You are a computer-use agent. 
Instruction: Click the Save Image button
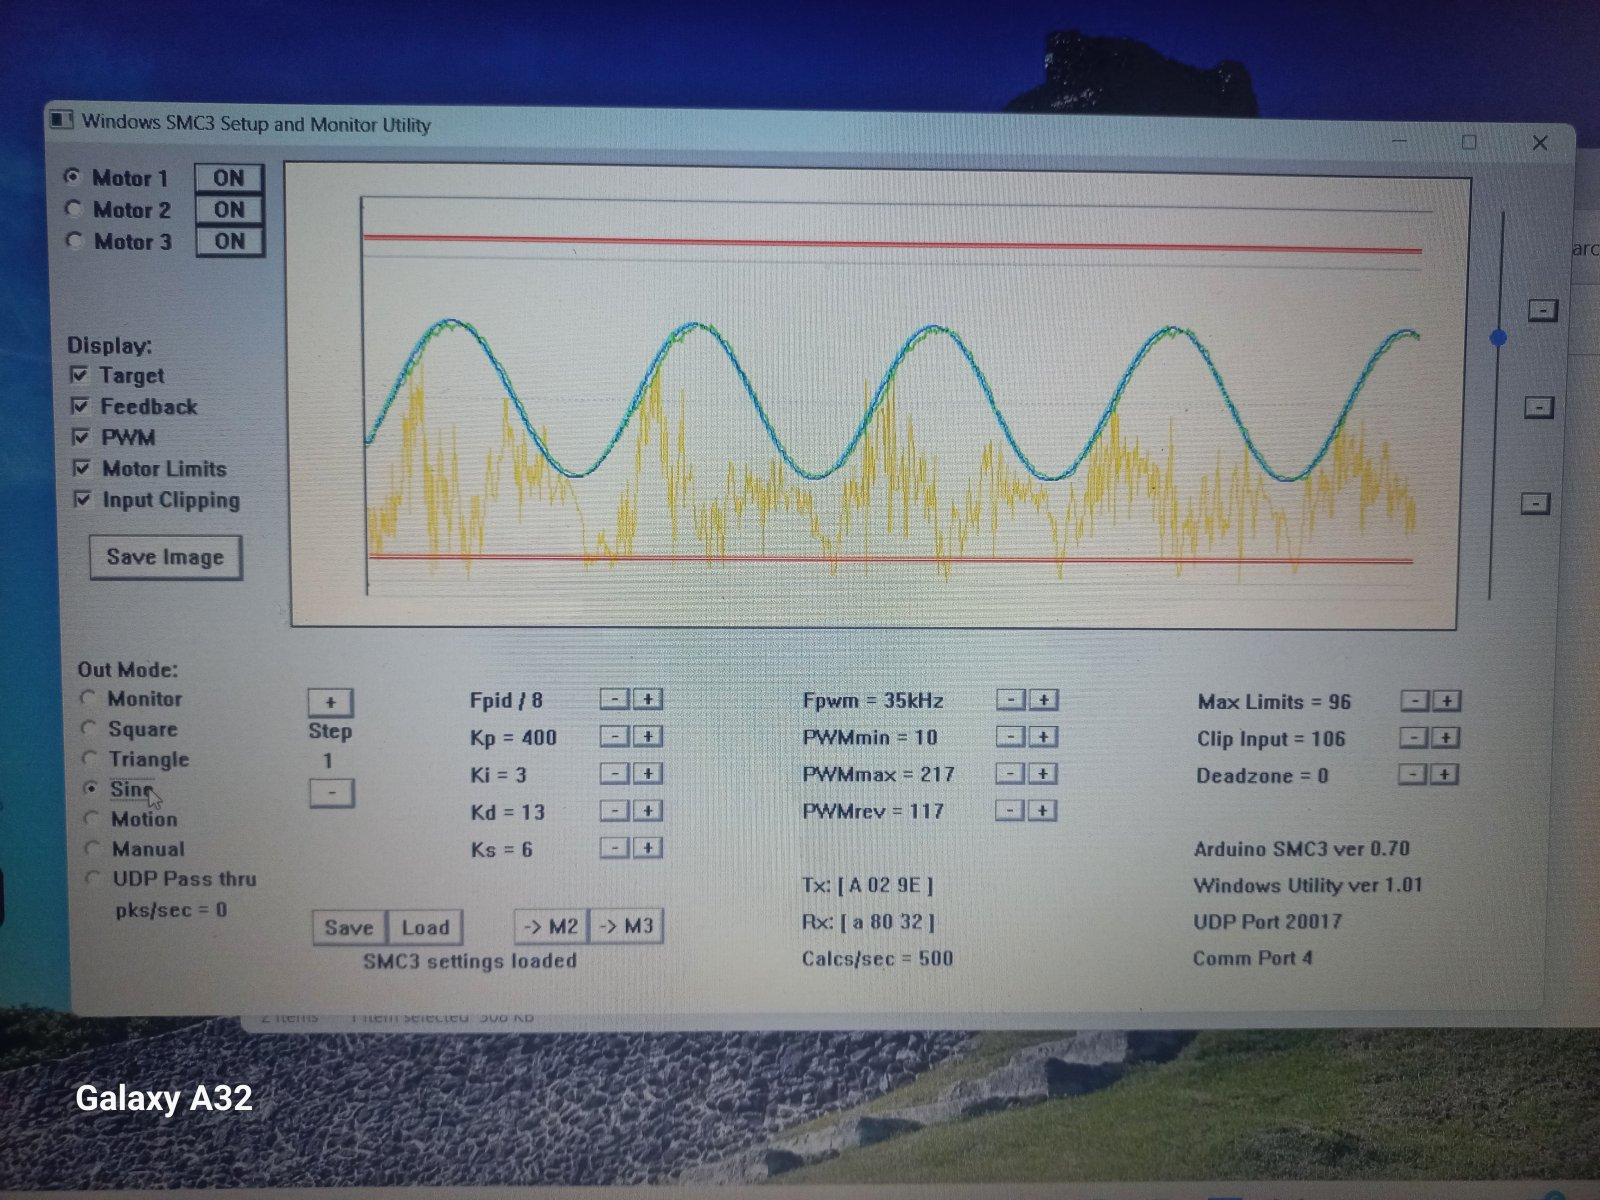(166, 557)
